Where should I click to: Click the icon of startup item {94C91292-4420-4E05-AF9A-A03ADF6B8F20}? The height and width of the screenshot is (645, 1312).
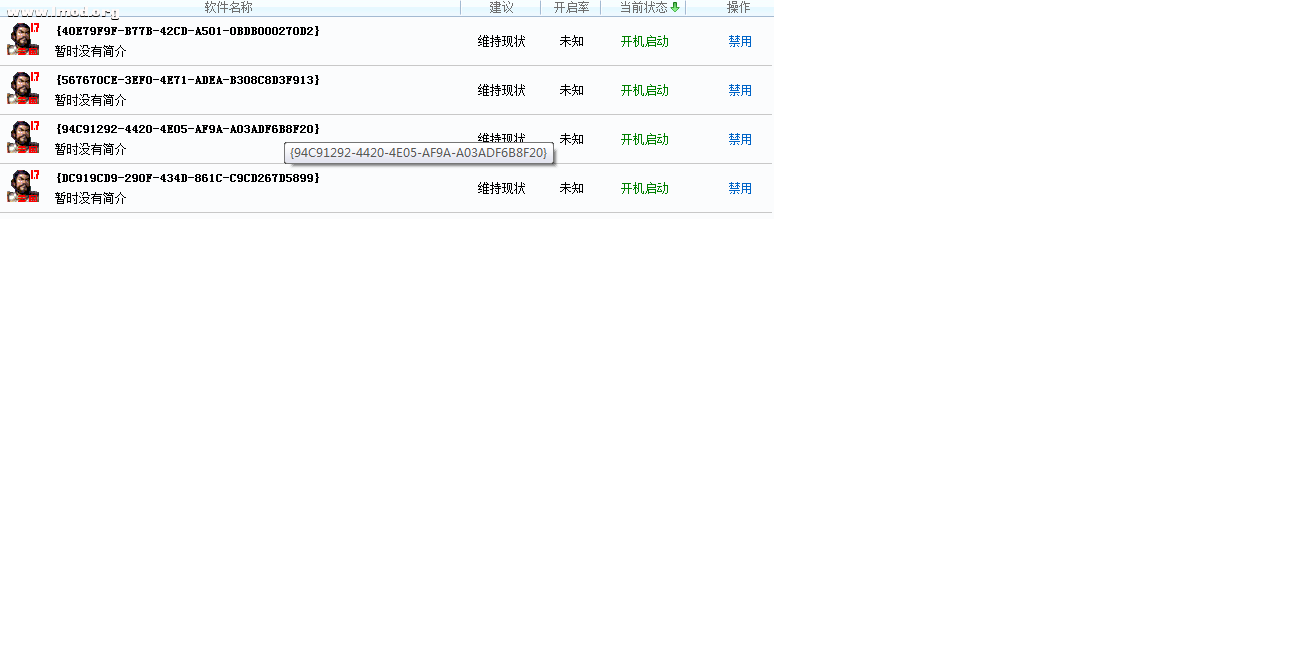click(x=23, y=137)
